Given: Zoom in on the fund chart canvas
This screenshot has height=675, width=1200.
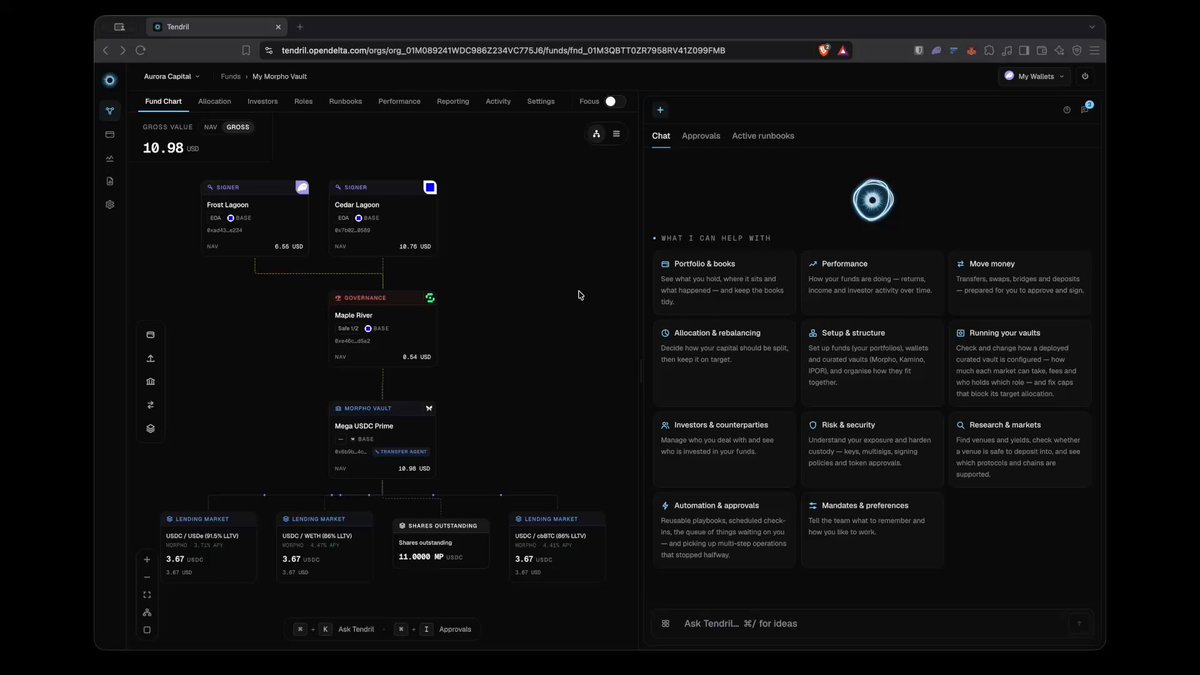Looking at the screenshot, I should point(147,560).
